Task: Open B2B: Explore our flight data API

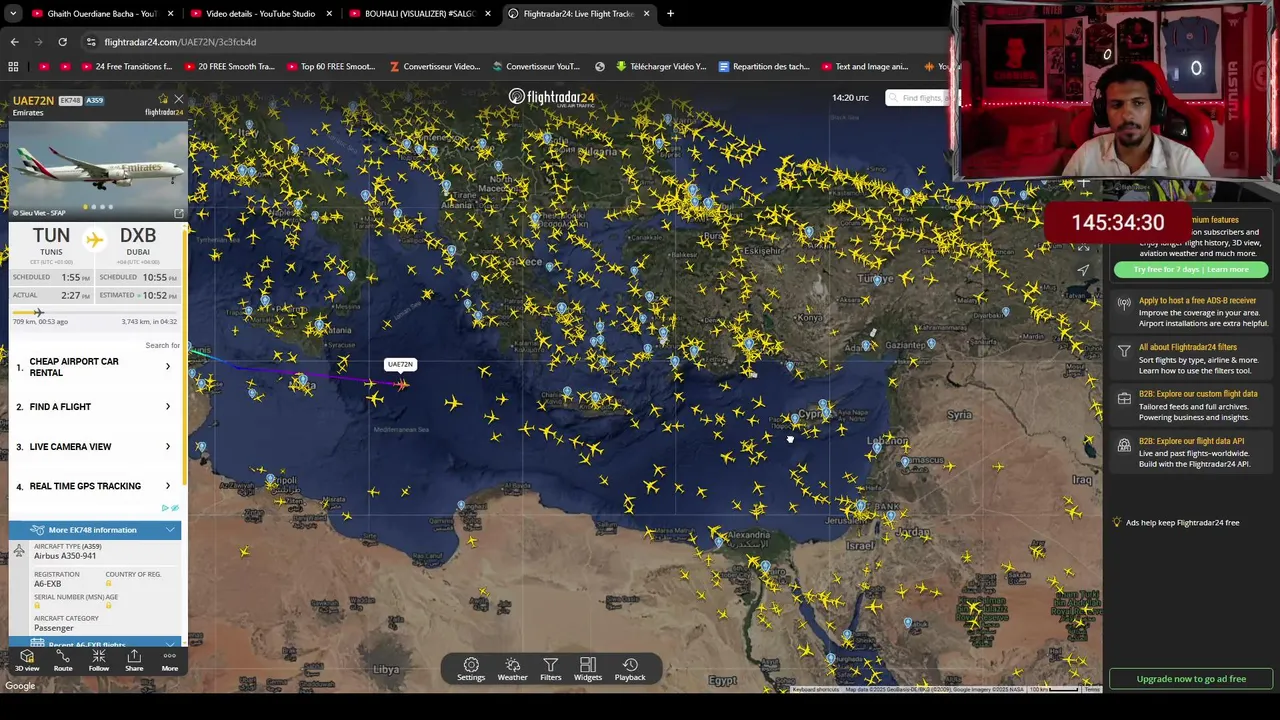Action: [1193, 452]
